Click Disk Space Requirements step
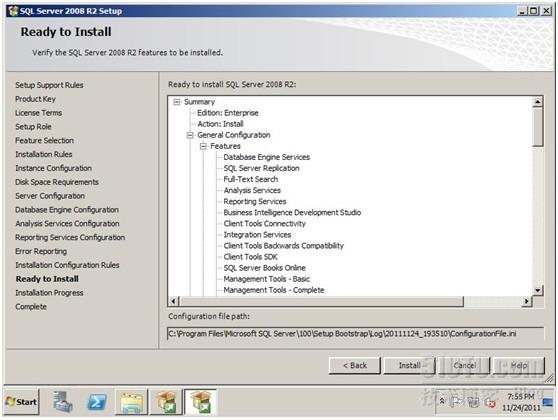Screen dimensions: 558x420 pyautogui.click(x=57, y=182)
